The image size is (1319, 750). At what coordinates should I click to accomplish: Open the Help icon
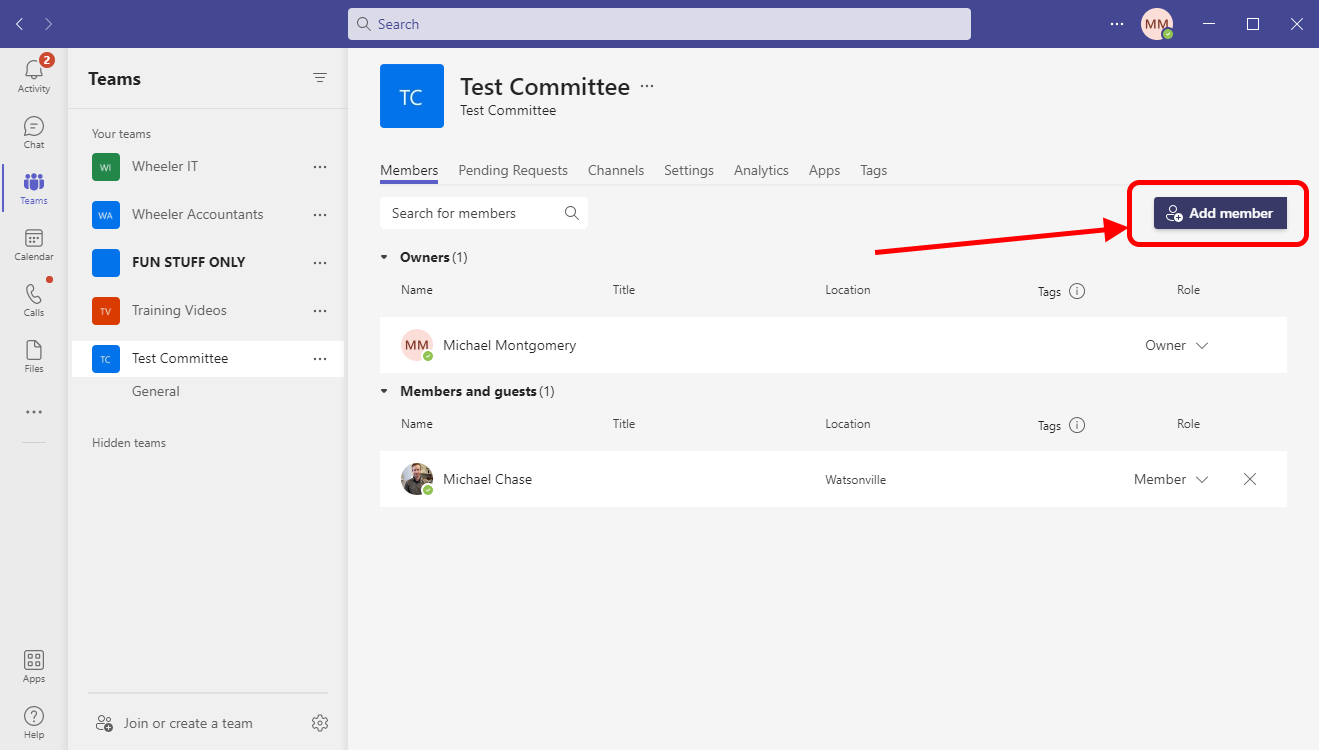(x=34, y=722)
